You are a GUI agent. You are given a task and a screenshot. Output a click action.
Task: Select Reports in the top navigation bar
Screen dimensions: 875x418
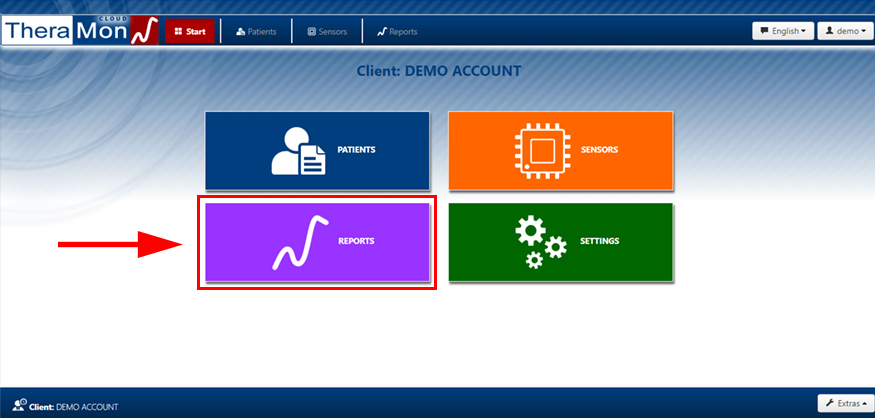click(x=397, y=32)
